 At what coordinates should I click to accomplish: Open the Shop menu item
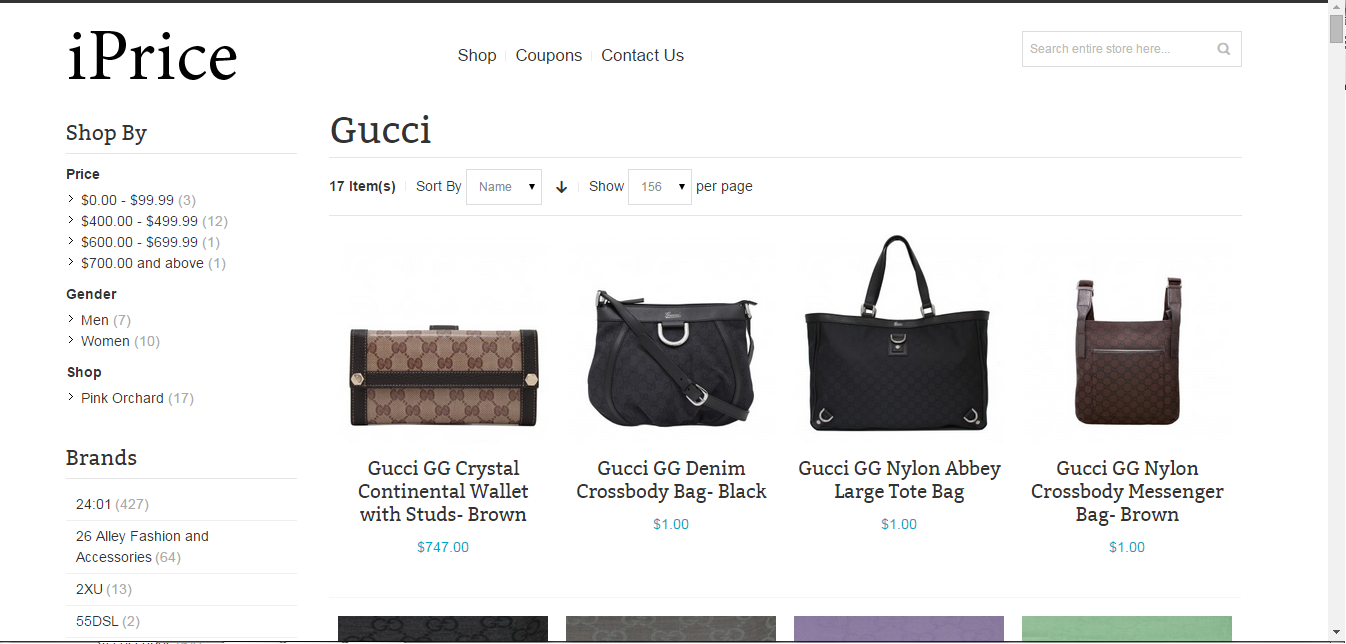click(477, 56)
